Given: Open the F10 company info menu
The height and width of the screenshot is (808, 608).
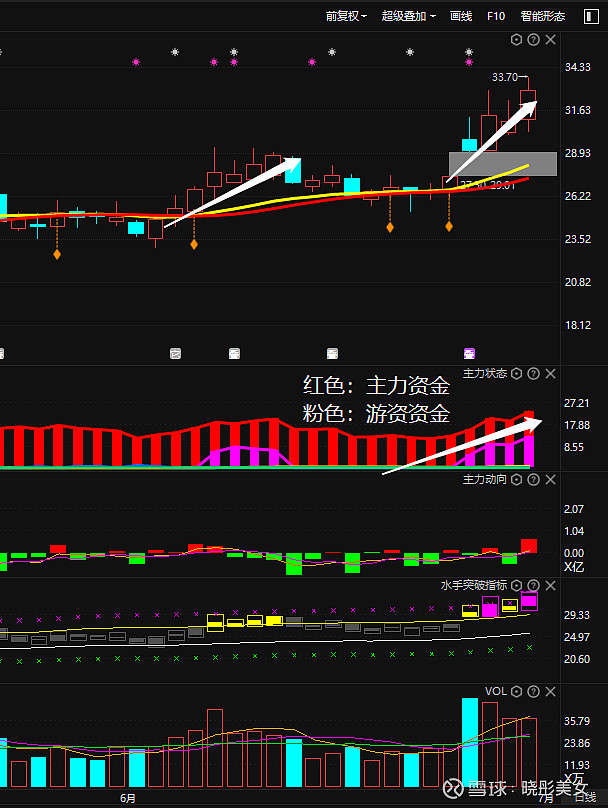Looking at the screenshot, I should point(496,16).
